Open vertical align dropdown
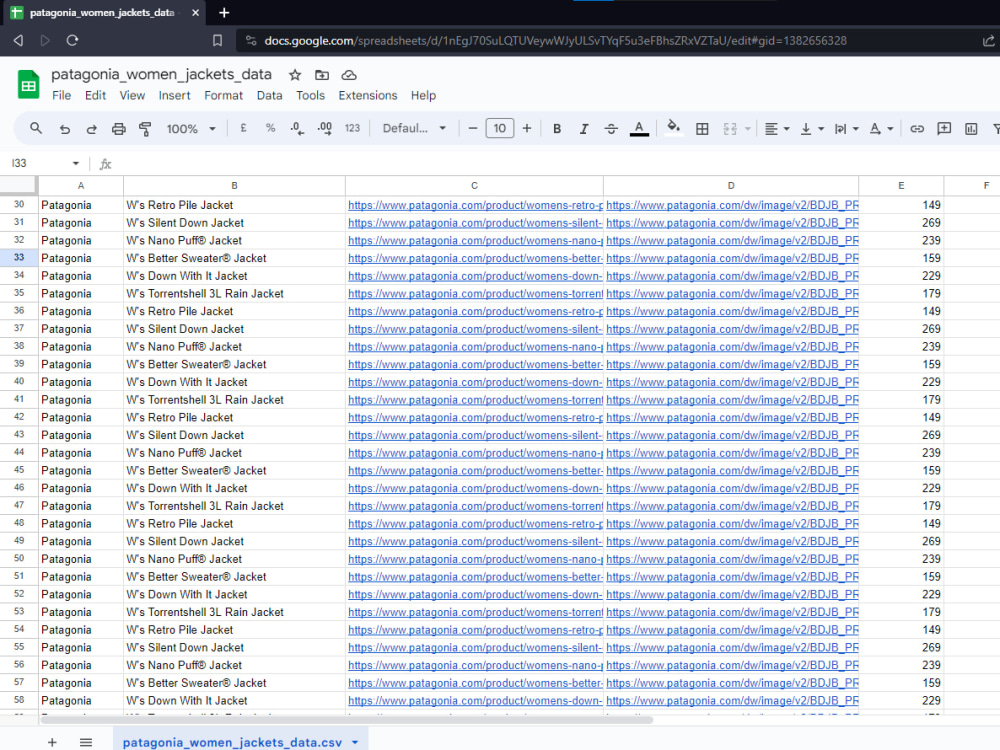Image resolution: width=1000 pixels, height=750 pixels. [812, 129]
